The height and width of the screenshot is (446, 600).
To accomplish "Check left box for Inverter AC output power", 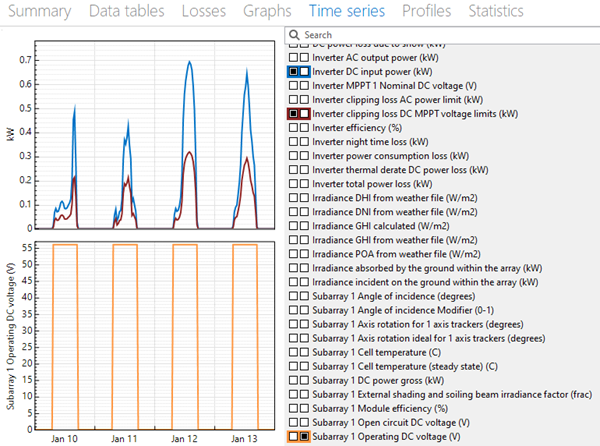I will (x=293, y=58).
